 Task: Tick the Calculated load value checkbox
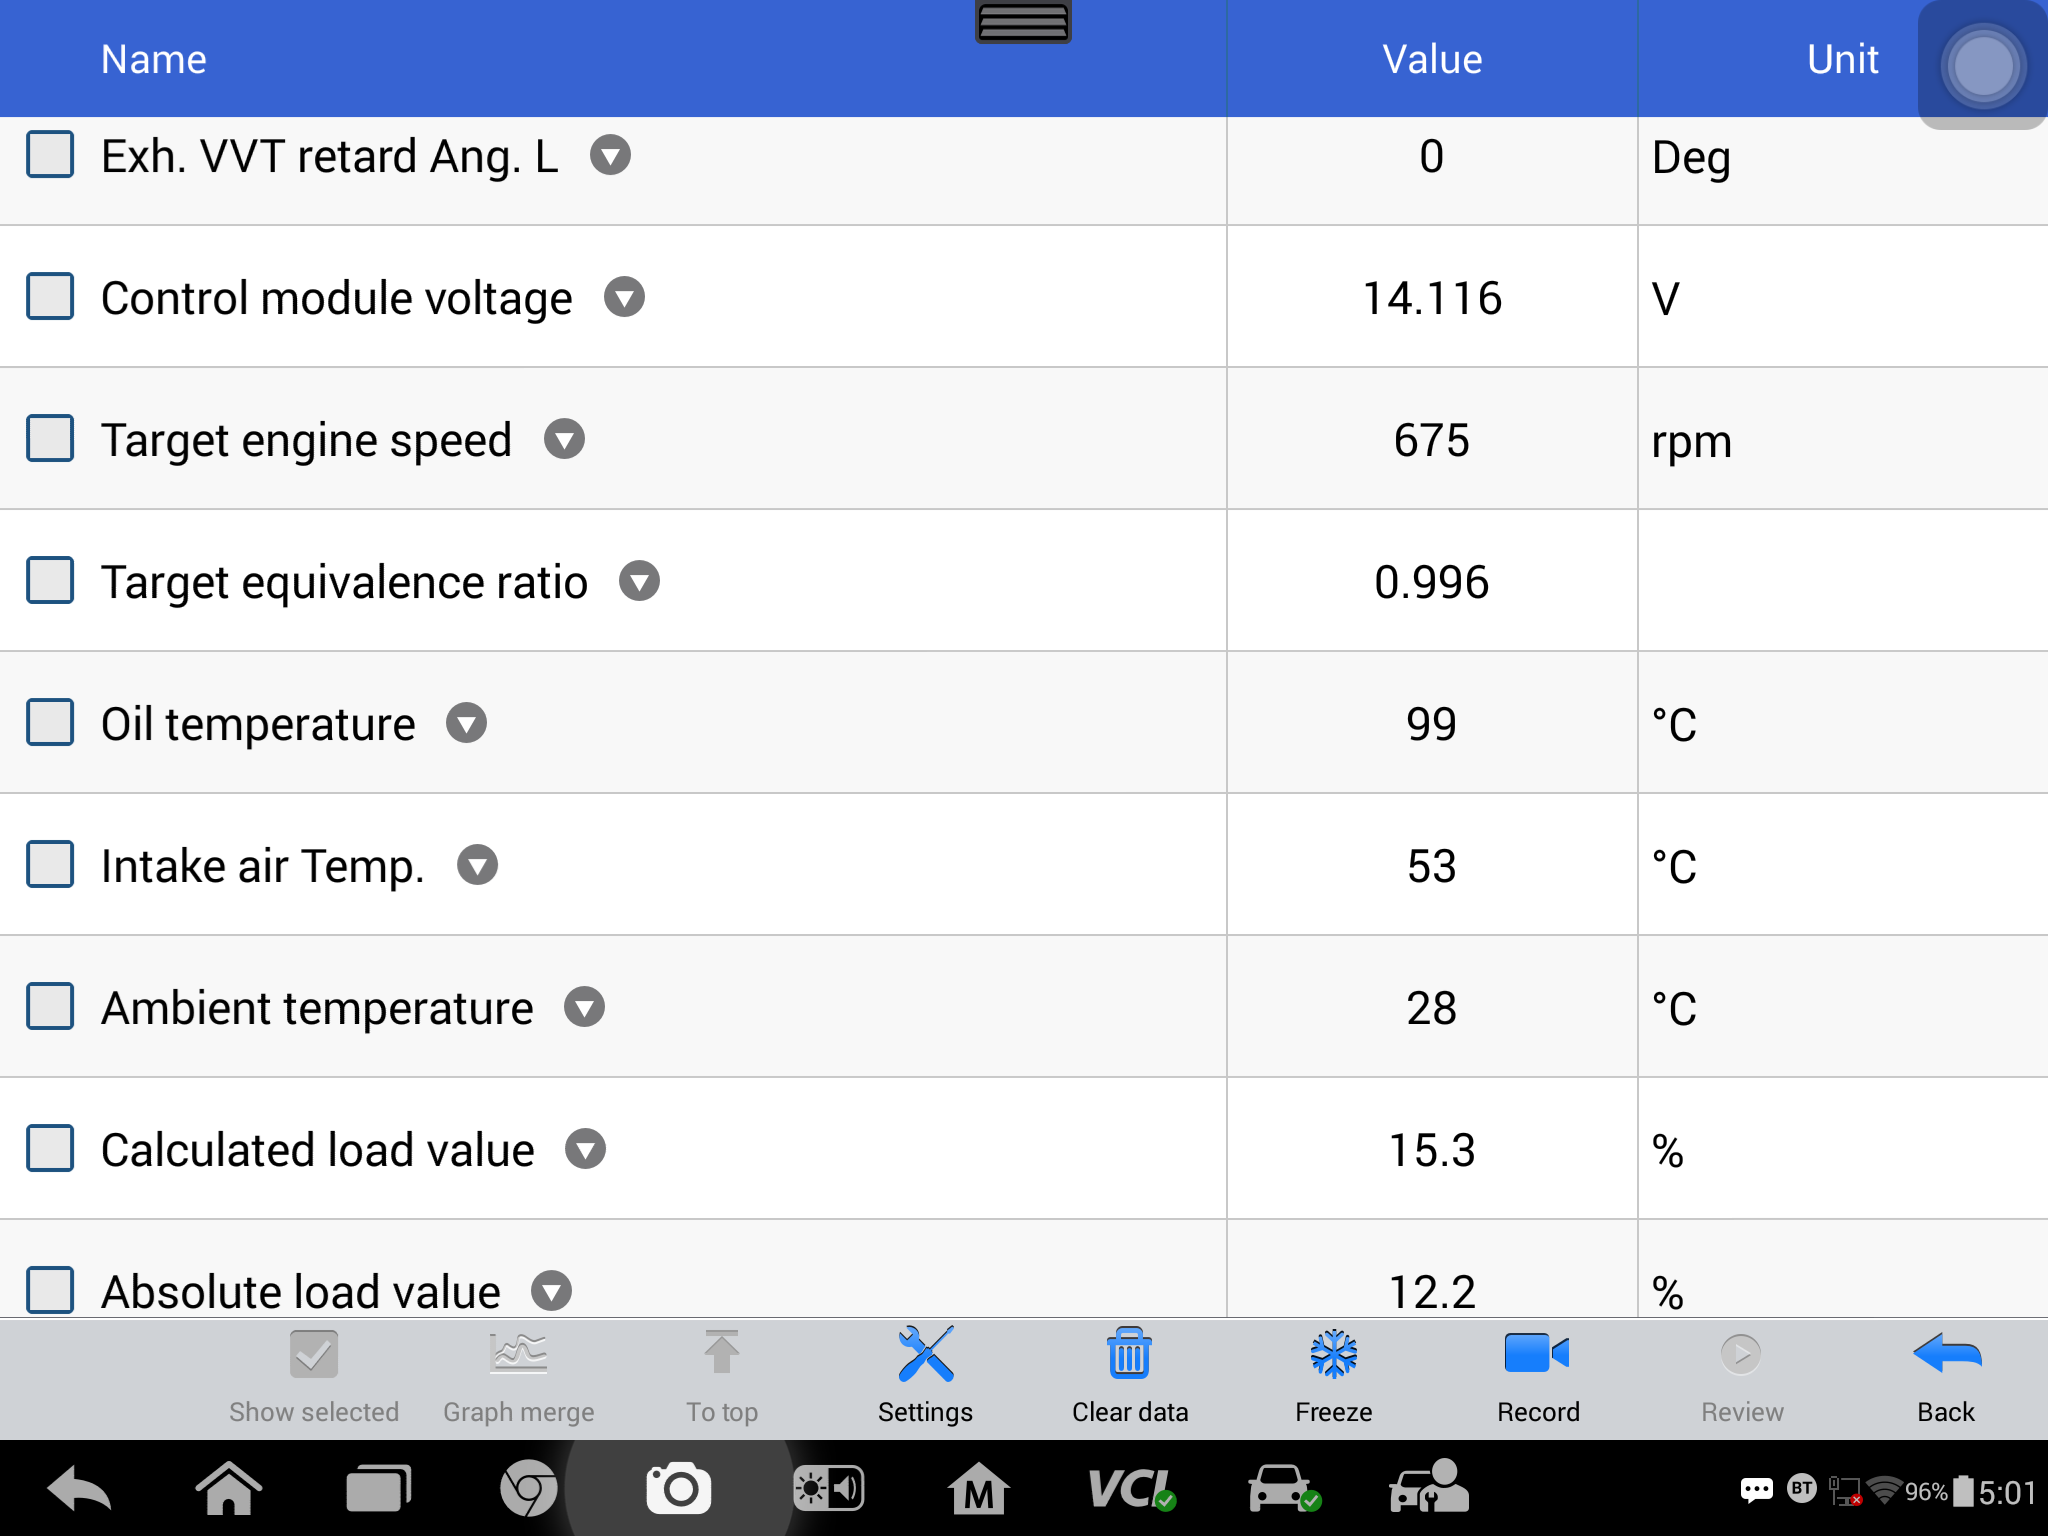[50, 1149]
